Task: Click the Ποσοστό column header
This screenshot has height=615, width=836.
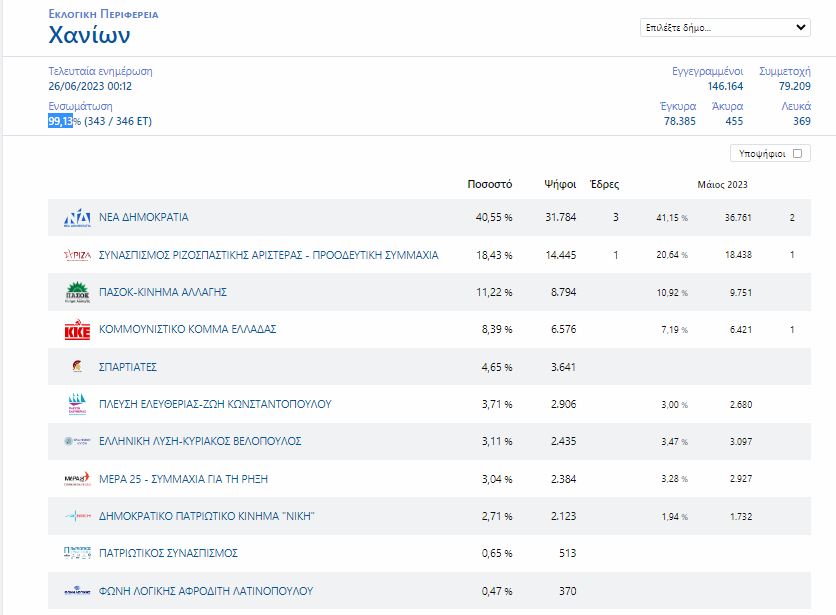Action: [489, 184]
